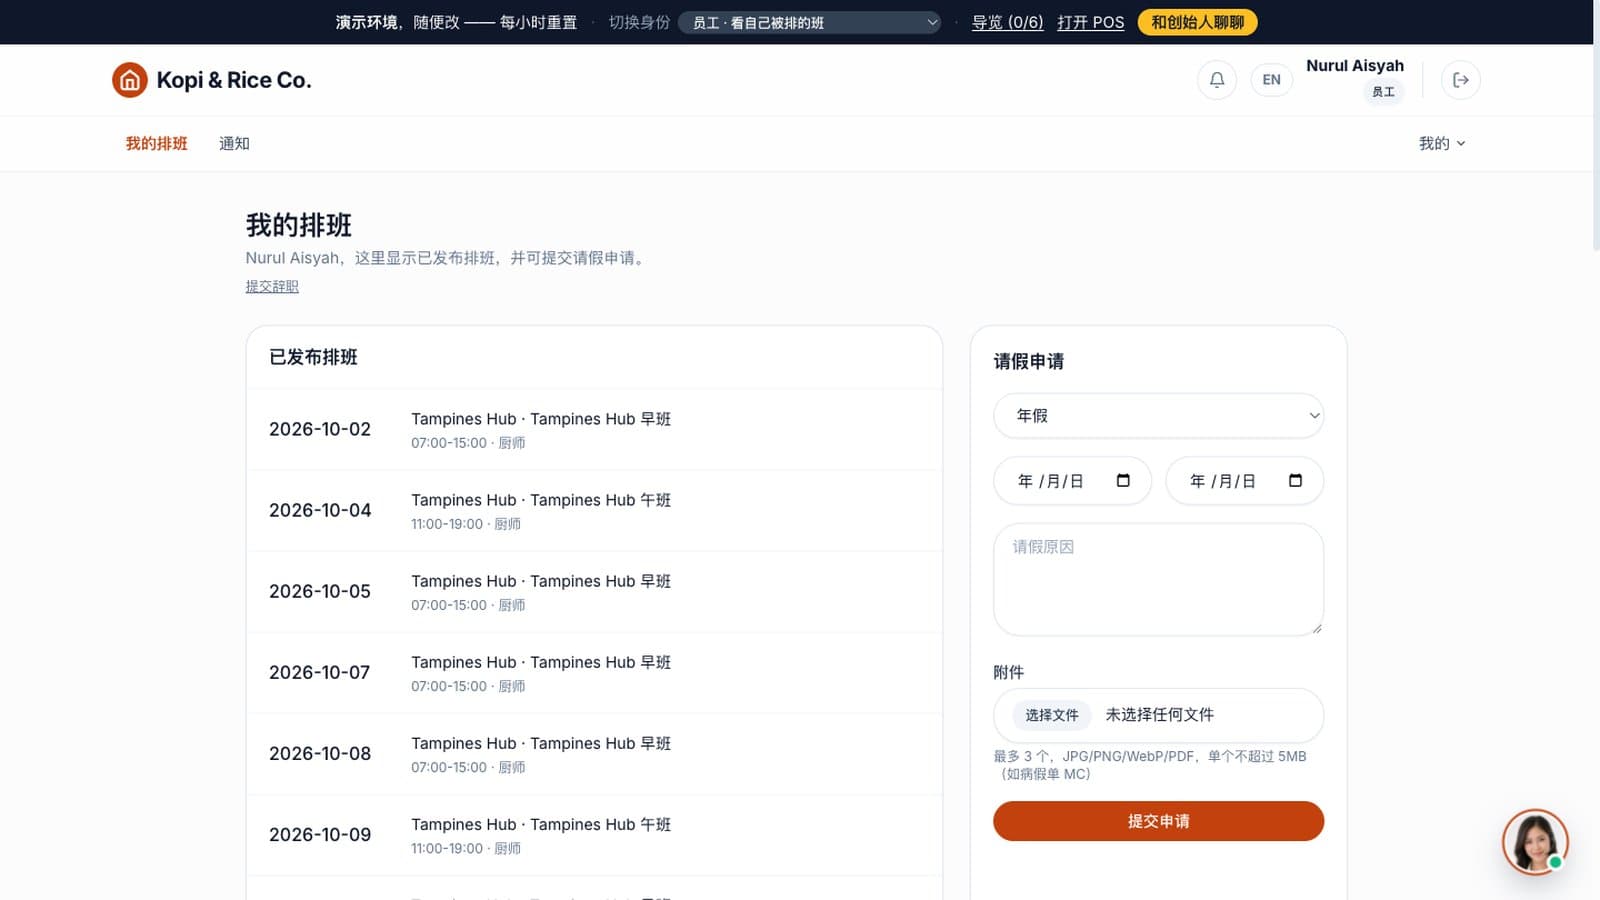
Task: Click the 选择文件 attachment button
Action: click(x=1051, y=715)
